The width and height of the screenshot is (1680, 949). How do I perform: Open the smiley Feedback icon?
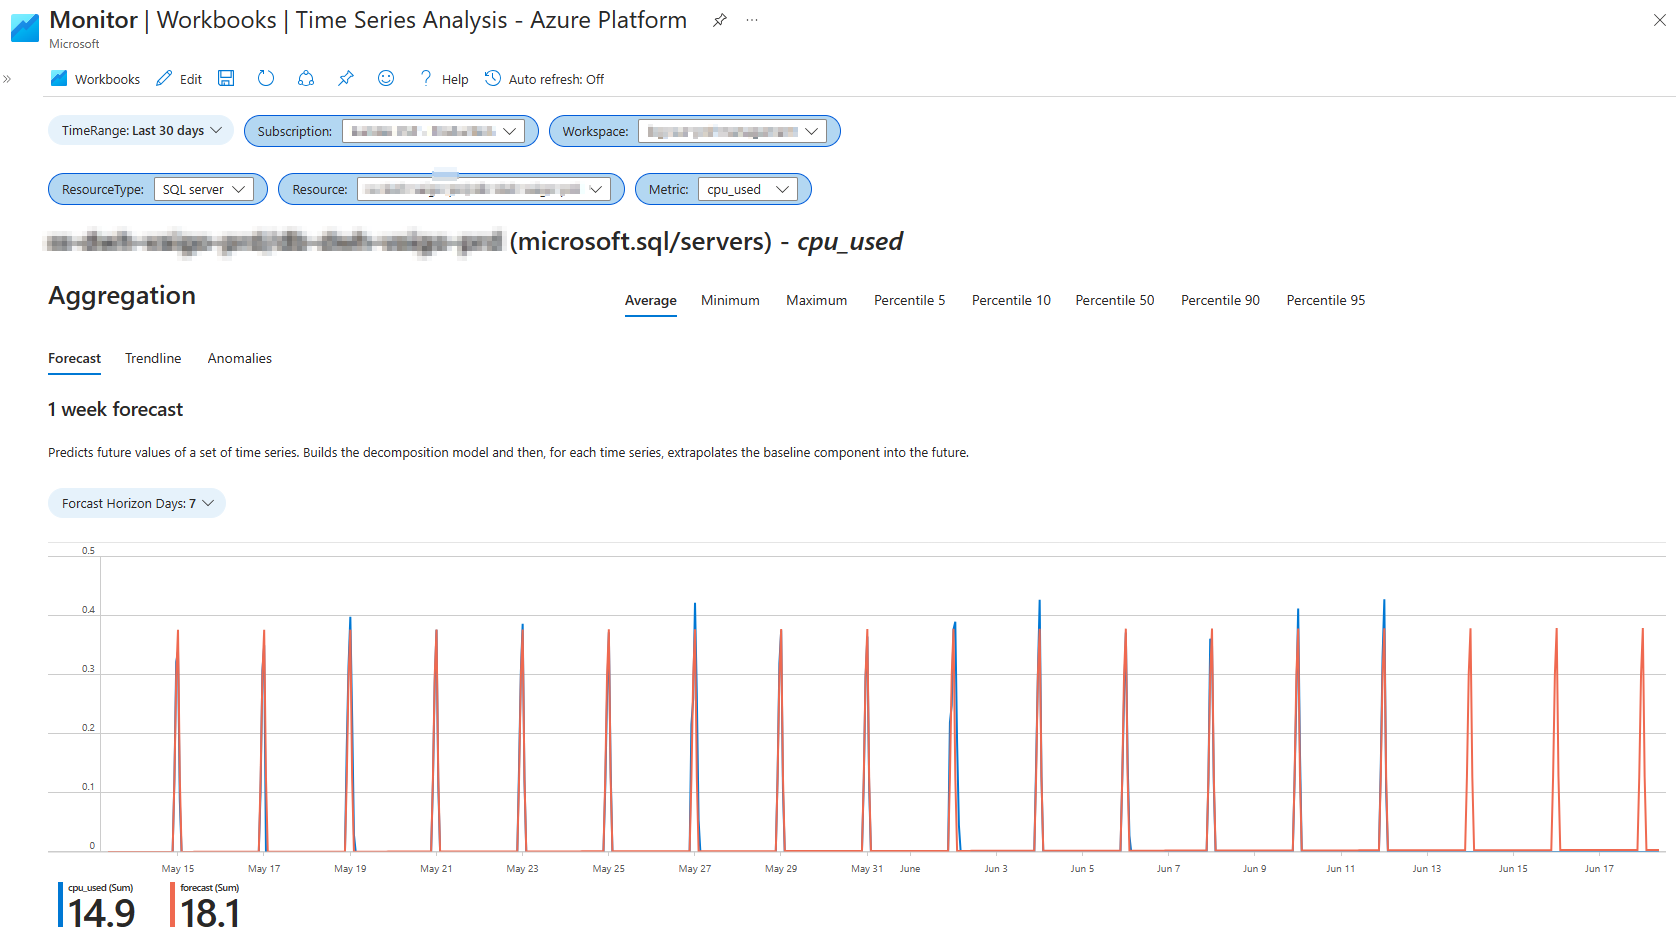[x=386, y=78]
